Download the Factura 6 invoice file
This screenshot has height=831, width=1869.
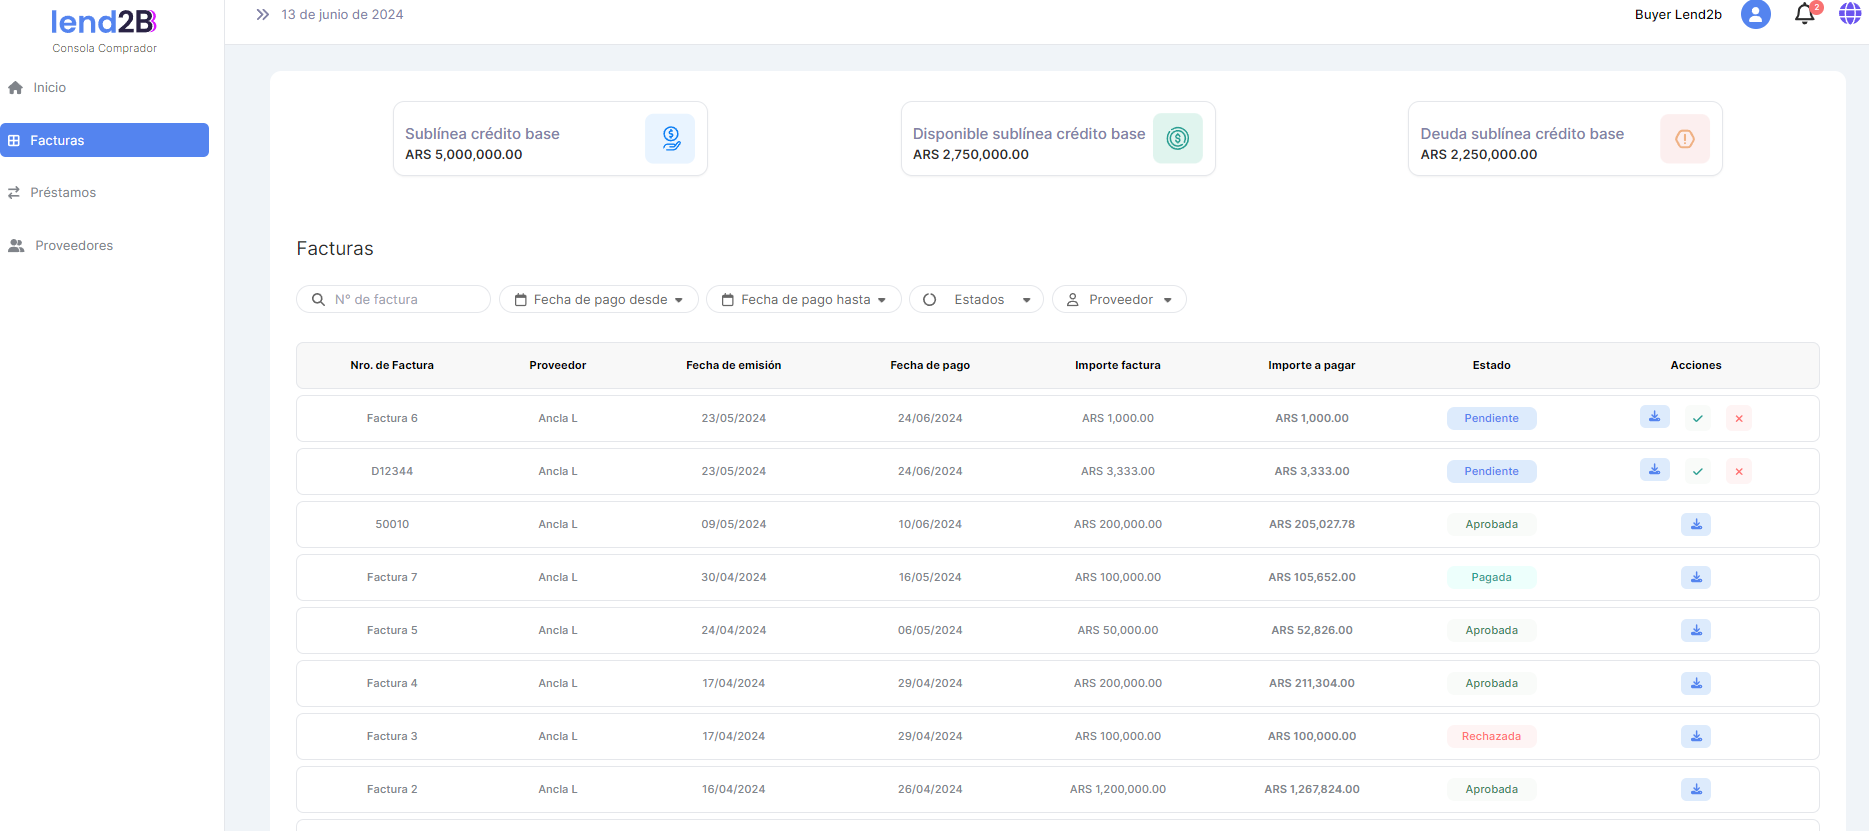tap(1654, 417)
